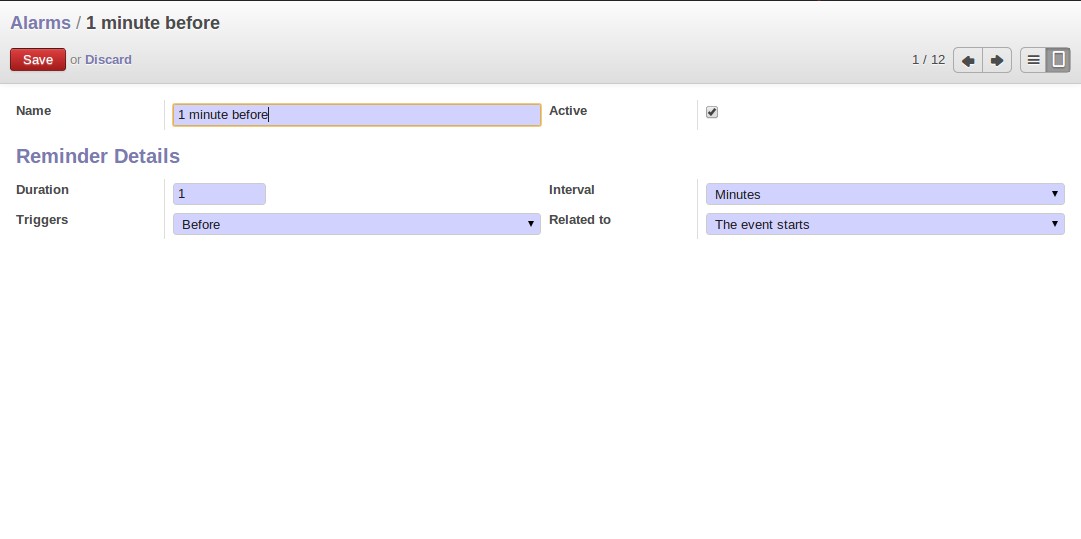
Task: Click the Active field label
Action: pos(568,110)
